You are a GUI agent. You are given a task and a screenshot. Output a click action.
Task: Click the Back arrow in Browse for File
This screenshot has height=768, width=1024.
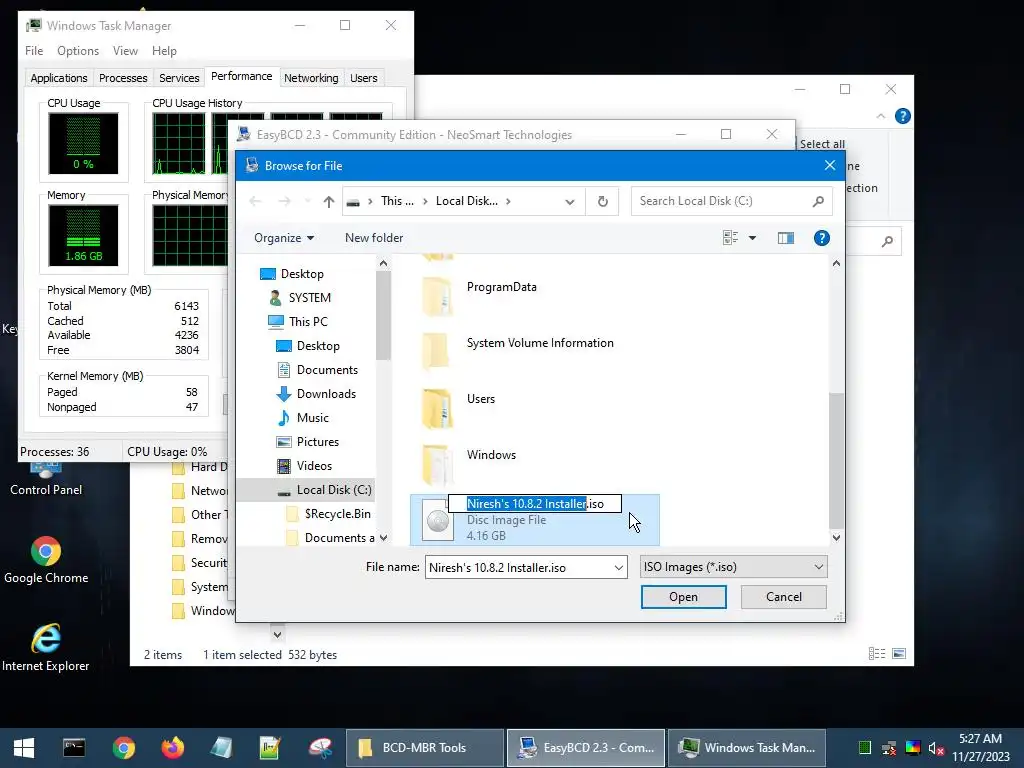pyautogui.click(x=255, y=201)
